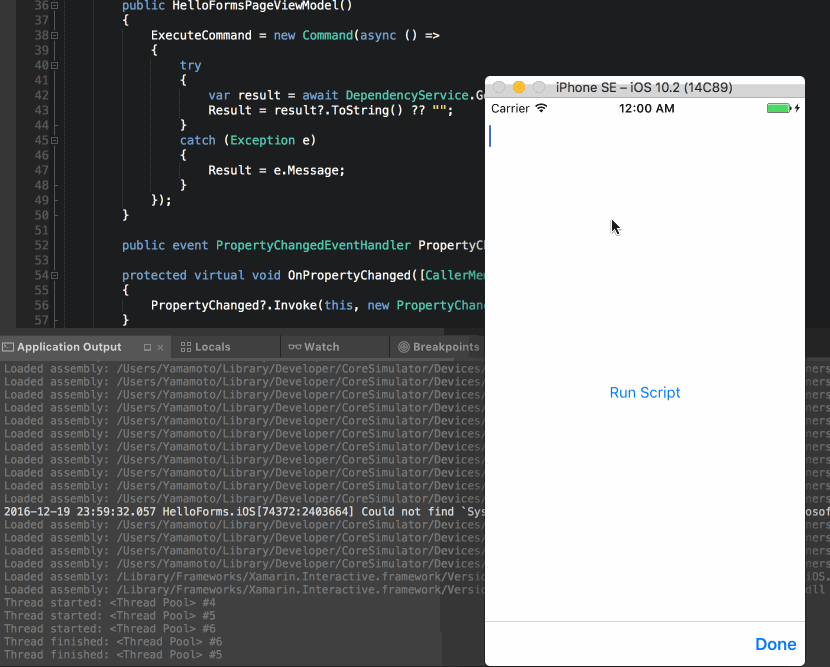Click line number 51 in the gutter
The image size is (830, 667).
[41, 230]
